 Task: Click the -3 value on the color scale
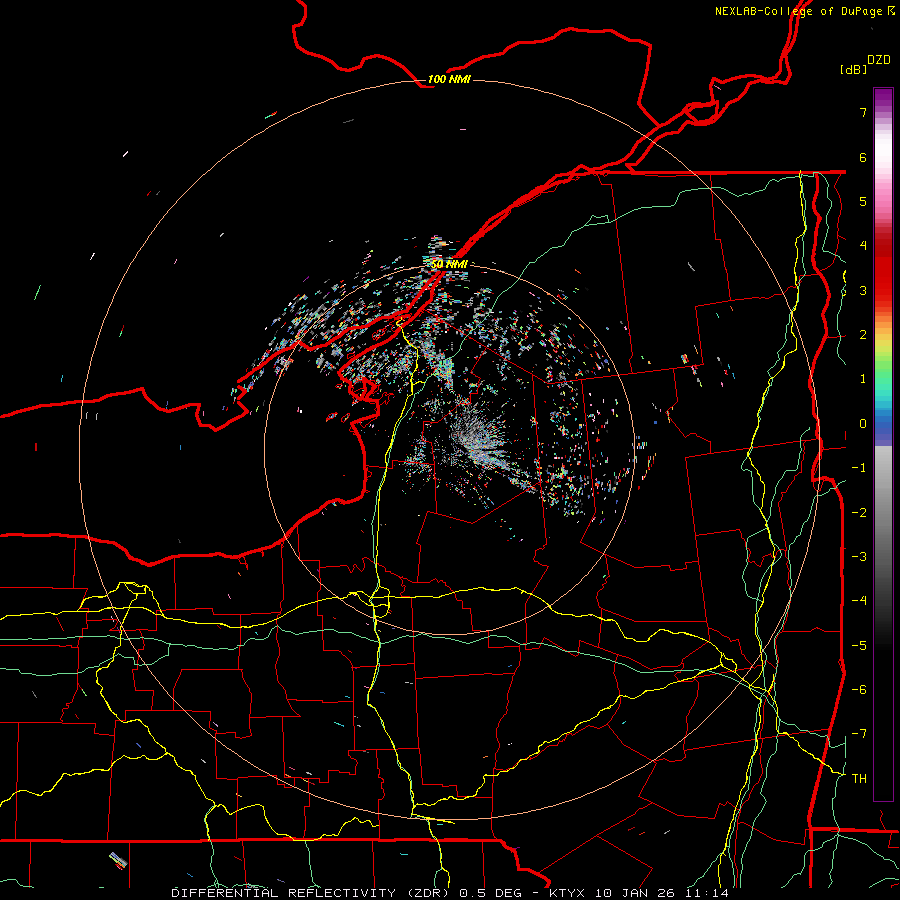(x=859, y=557)
